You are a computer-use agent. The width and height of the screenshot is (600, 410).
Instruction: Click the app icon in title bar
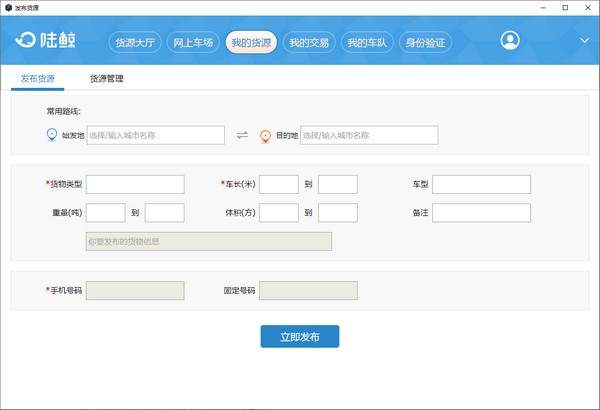point(9,7)
